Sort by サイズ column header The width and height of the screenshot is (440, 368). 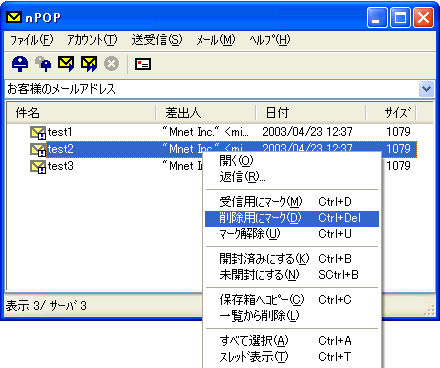coord(391,113)
